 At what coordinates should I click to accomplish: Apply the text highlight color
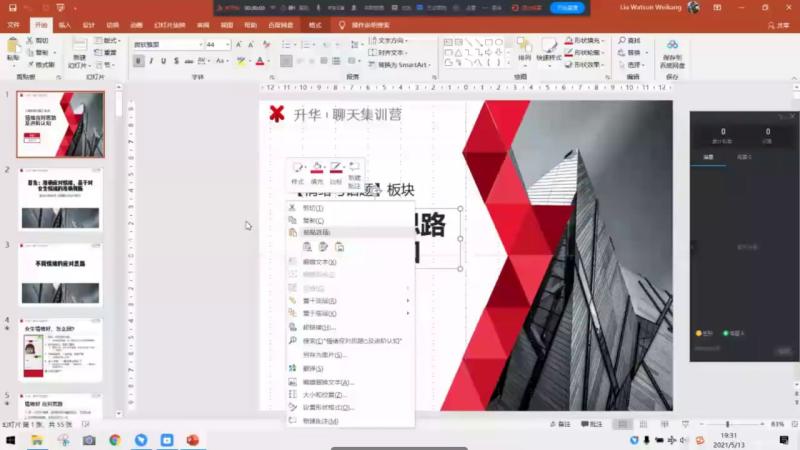click(241, 61)
